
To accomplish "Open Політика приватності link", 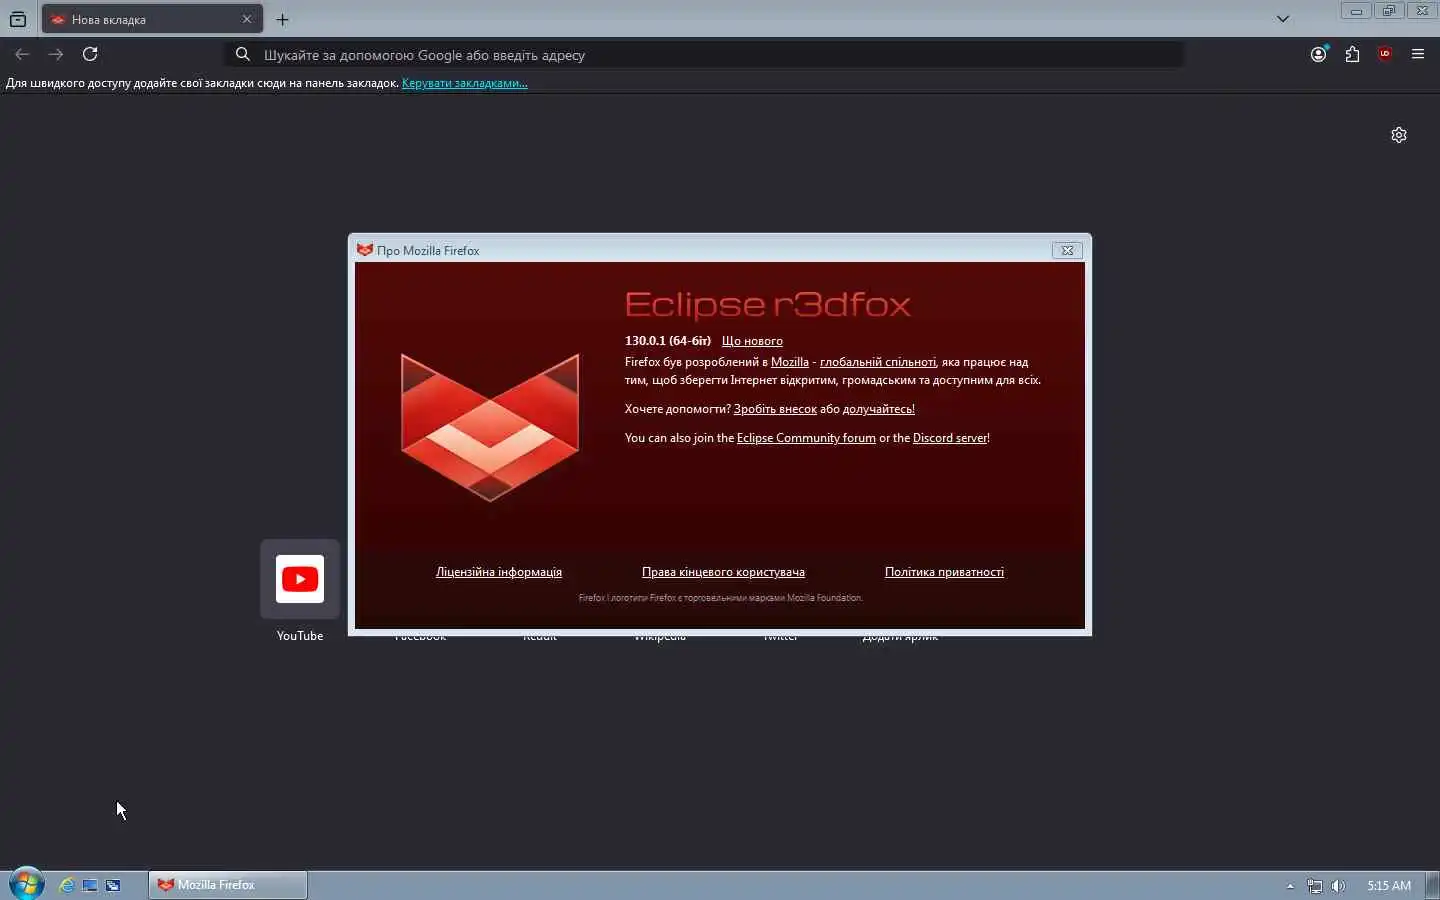I will pyautogui.click(x=944, y=572).
